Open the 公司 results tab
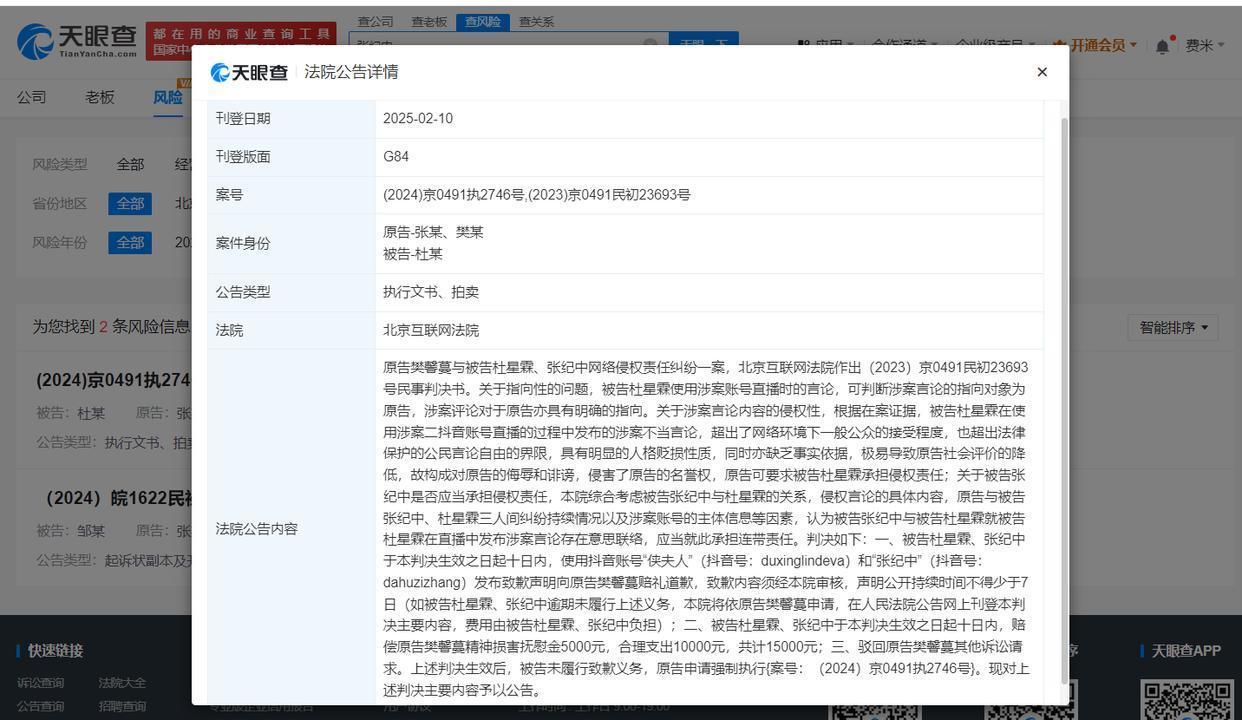 31,97
